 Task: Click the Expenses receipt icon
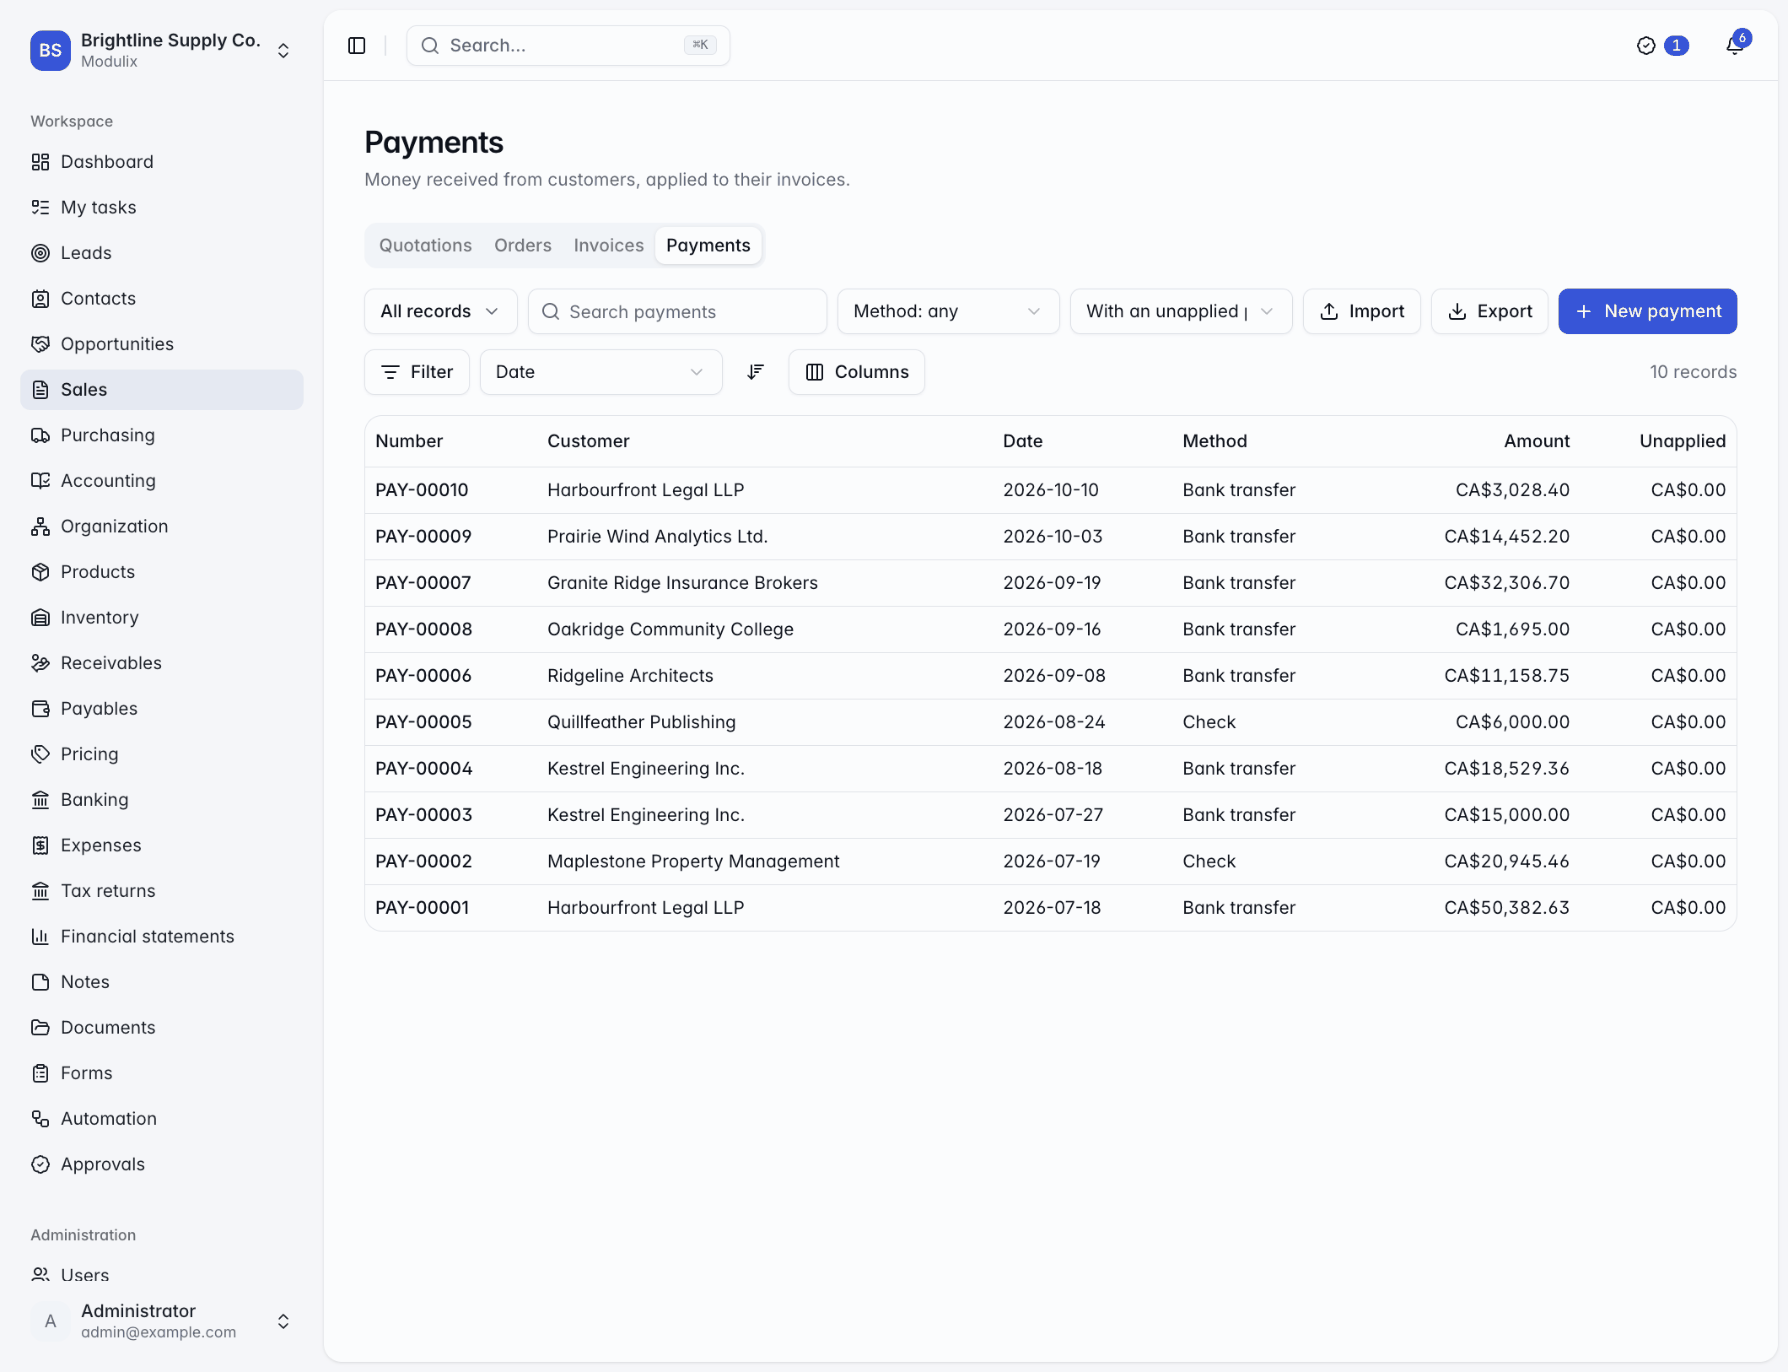pos(40,845)
